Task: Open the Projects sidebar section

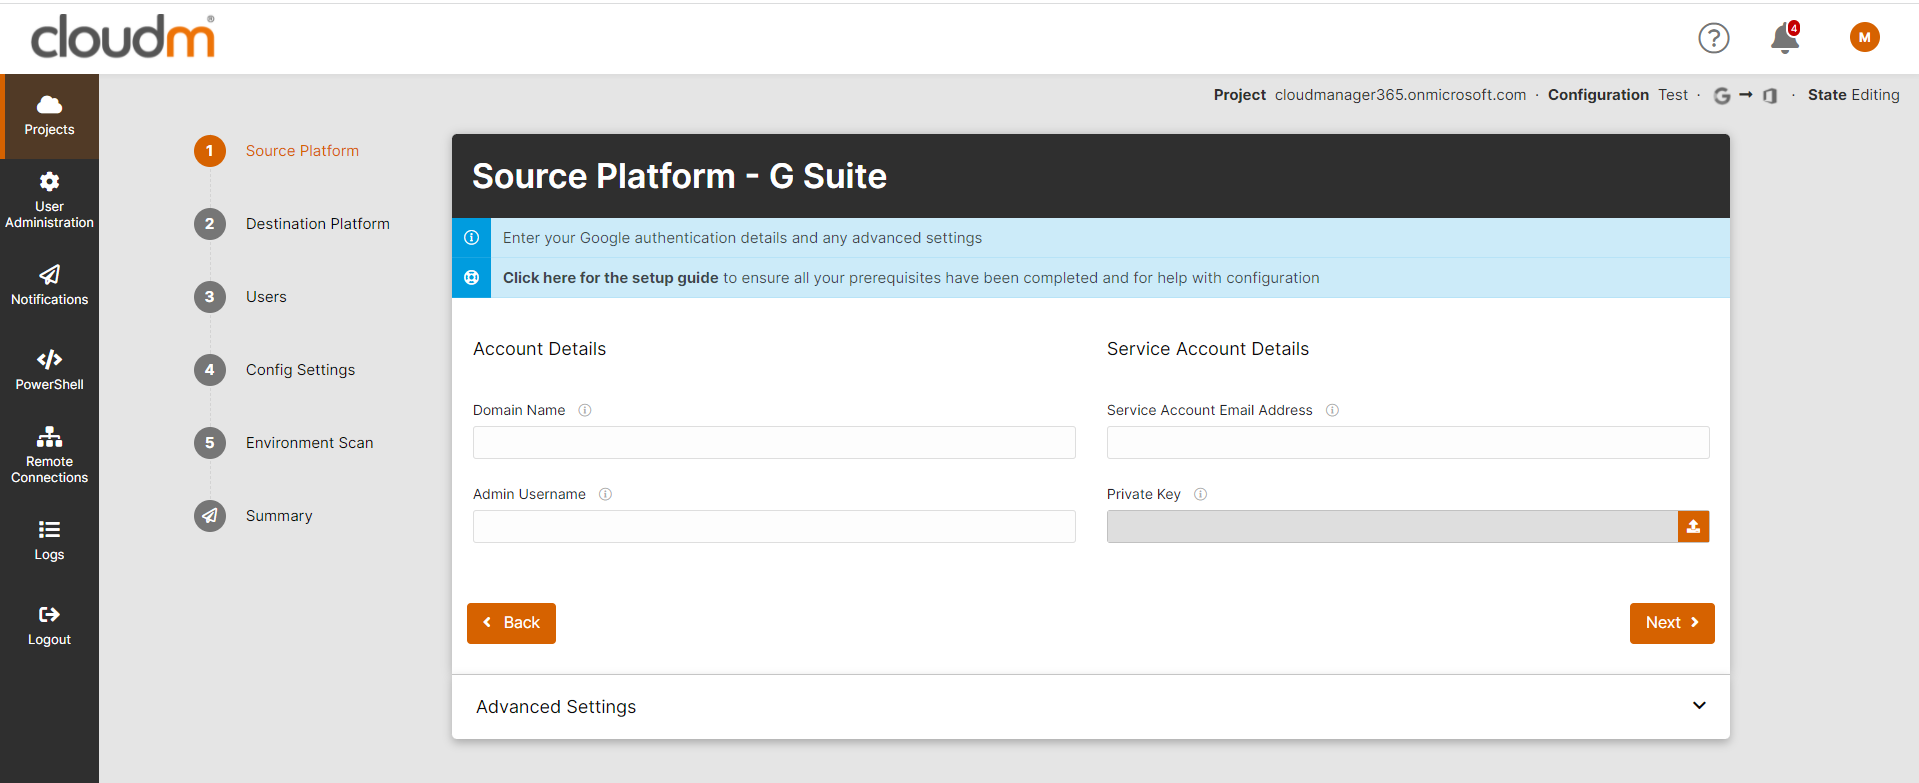Action: pos(49,116)
